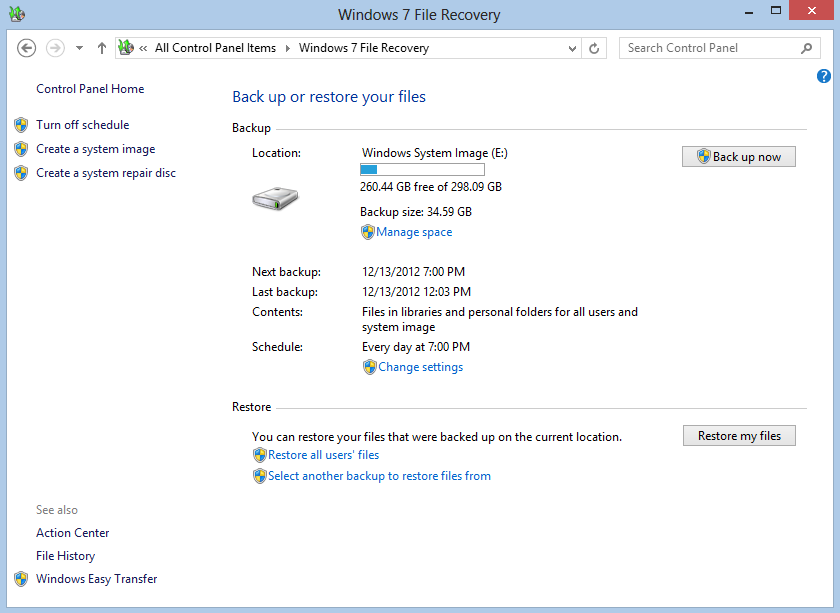This screenshot has height=613, width=840.
Task: Select All Control Panel Items breadcrumb
Action: pyautogui.click(x=215, y=48)
